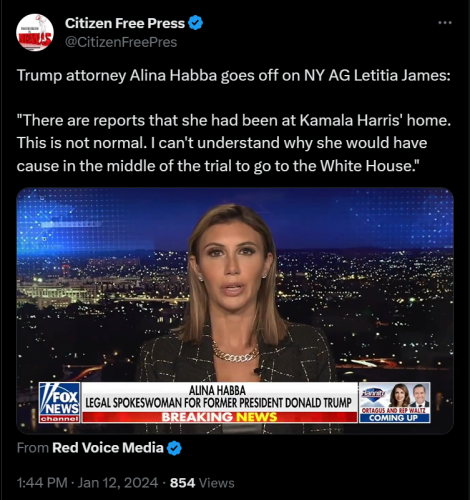Click the blue verified badge beside Citizen Free Press
The image size is (470, 500).
pyautogui.click(x=195, y=23)
